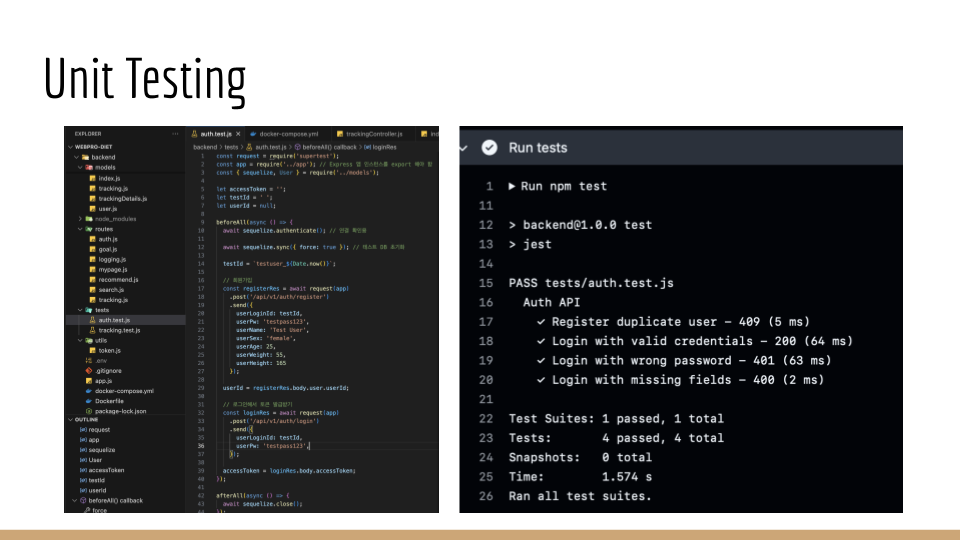The height and width of the screenshot is (540, 960).
Task: Close the auth.test.js editor tab
Action: pyautogui.click(x=238, y=134)
